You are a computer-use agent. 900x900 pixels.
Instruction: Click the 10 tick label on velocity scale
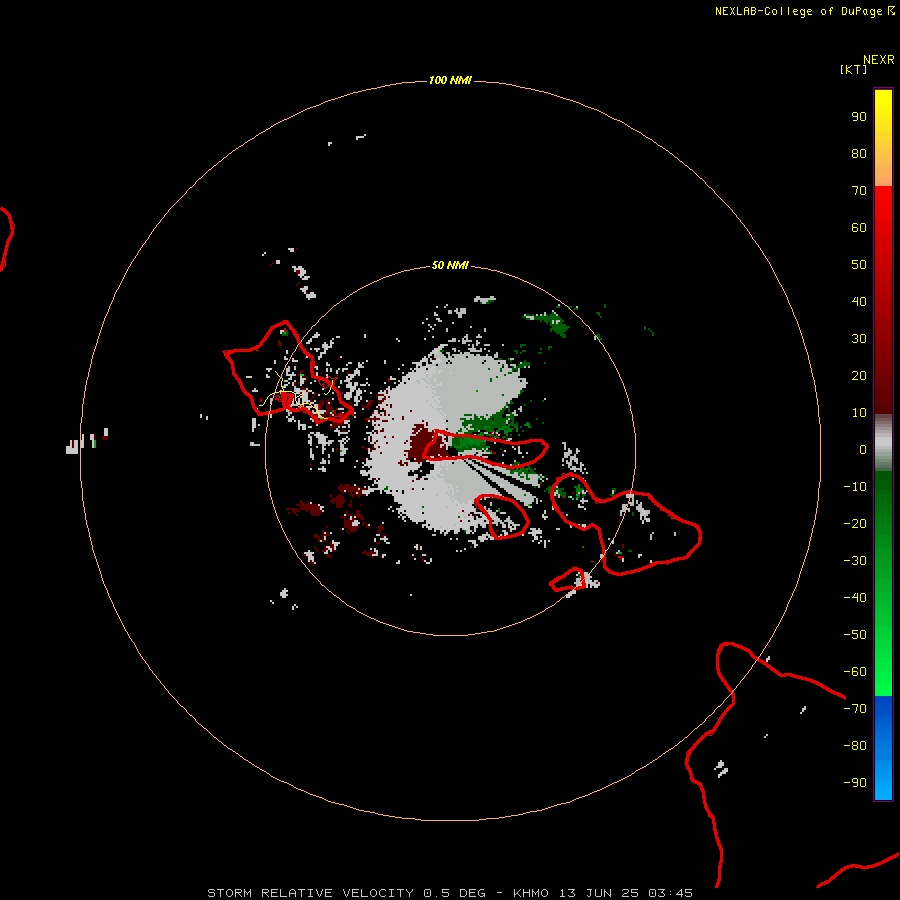(x=859, y=413)
